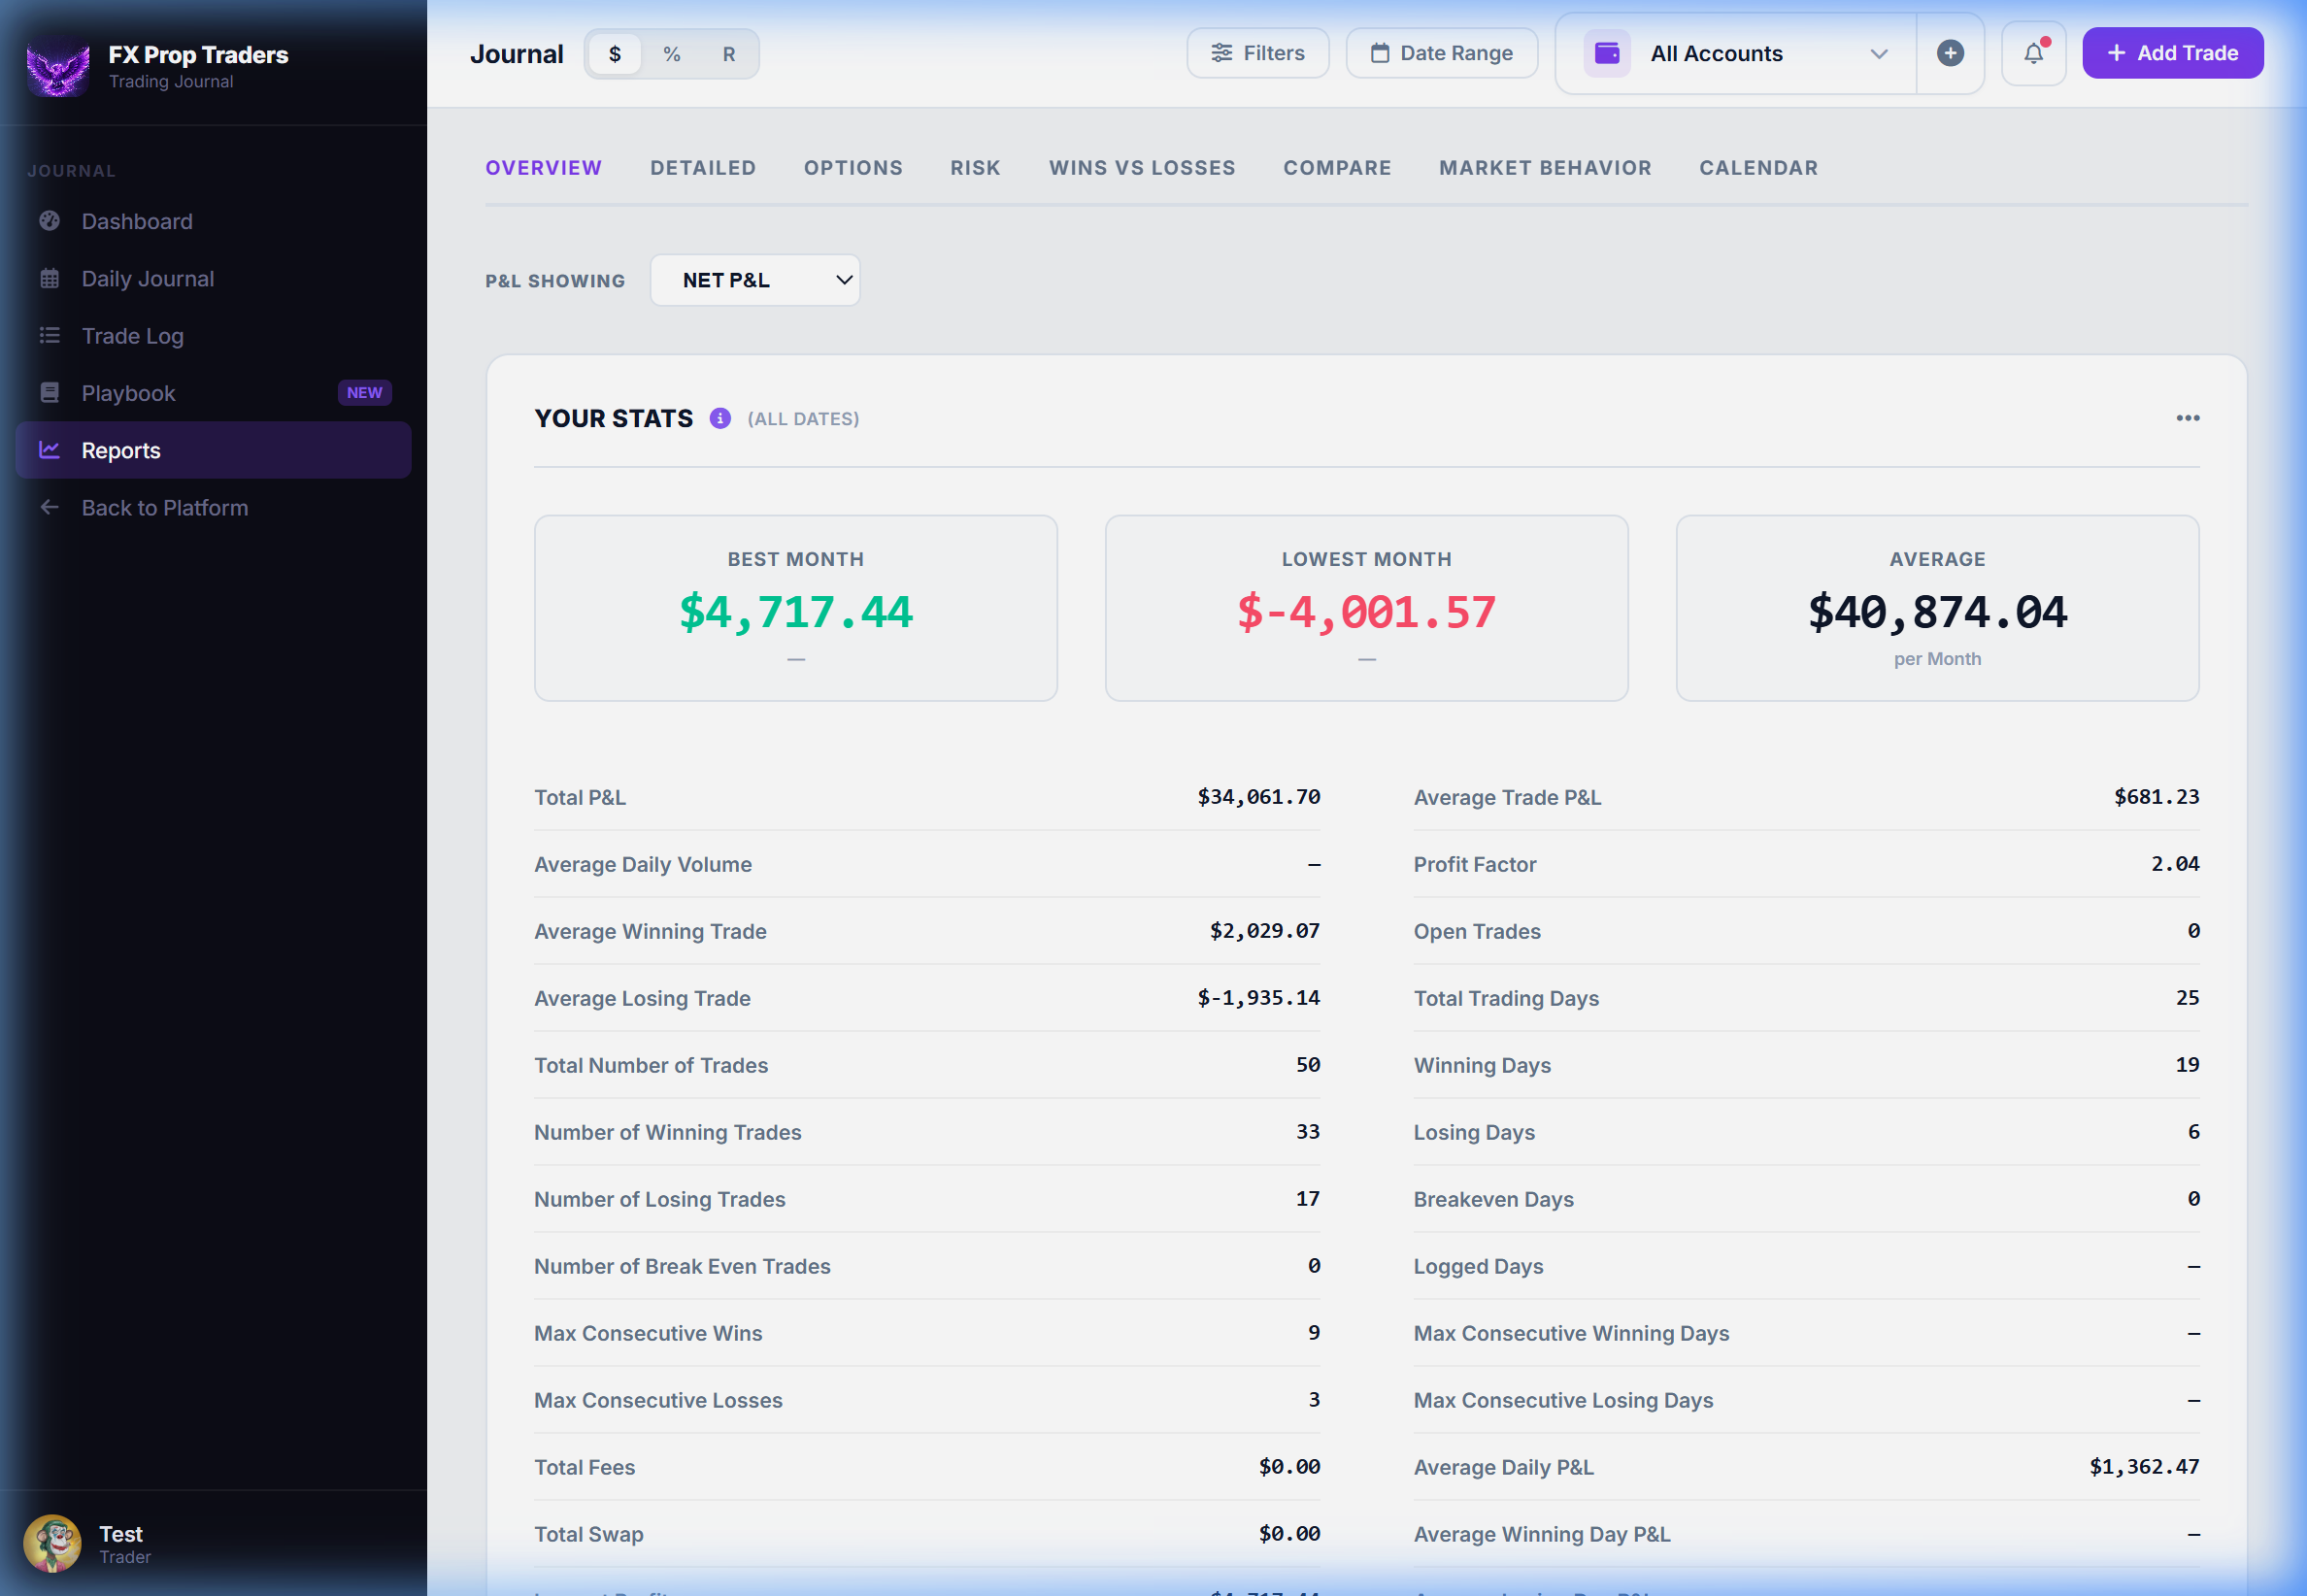Click the Test user name
The height and width of the screenshot is (1596, 2307).
pyautogui.click(x=121, y=1533)
